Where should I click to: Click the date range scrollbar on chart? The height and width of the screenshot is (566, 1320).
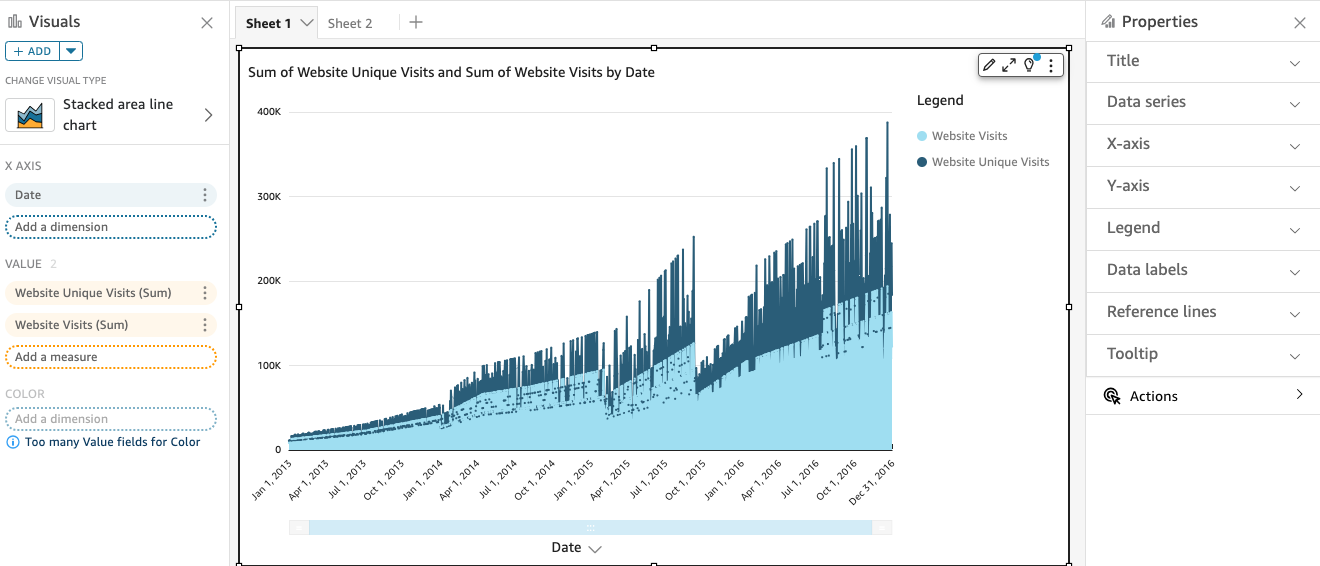(x=590, y=527)
